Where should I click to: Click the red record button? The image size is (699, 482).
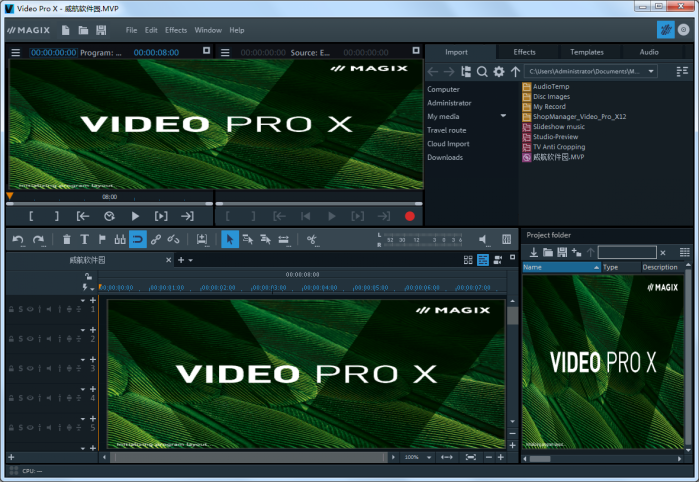click(x=410, y=216)
